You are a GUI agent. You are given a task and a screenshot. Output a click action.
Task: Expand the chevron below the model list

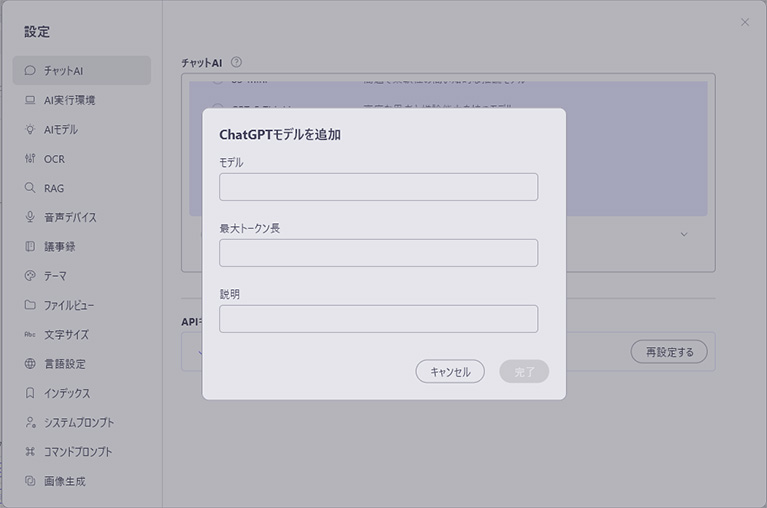684,234
